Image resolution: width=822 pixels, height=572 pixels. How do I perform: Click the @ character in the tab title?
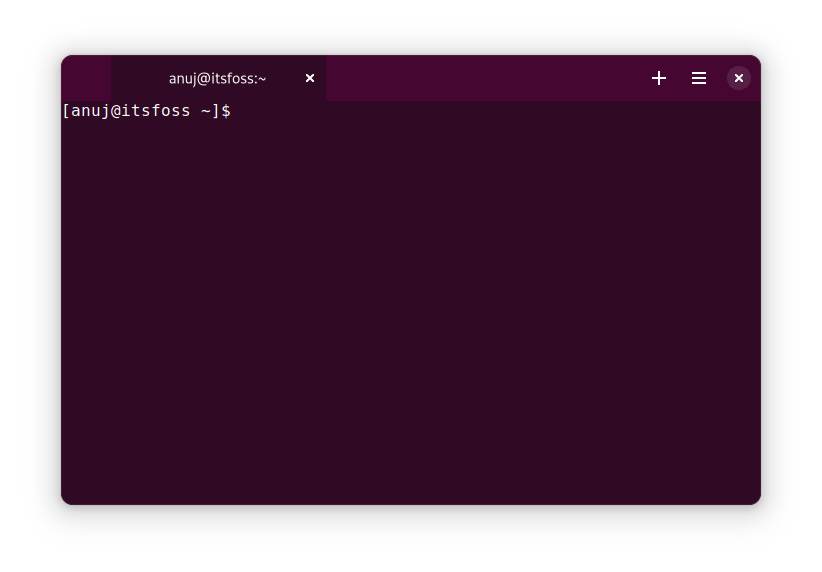coord(203,78)
